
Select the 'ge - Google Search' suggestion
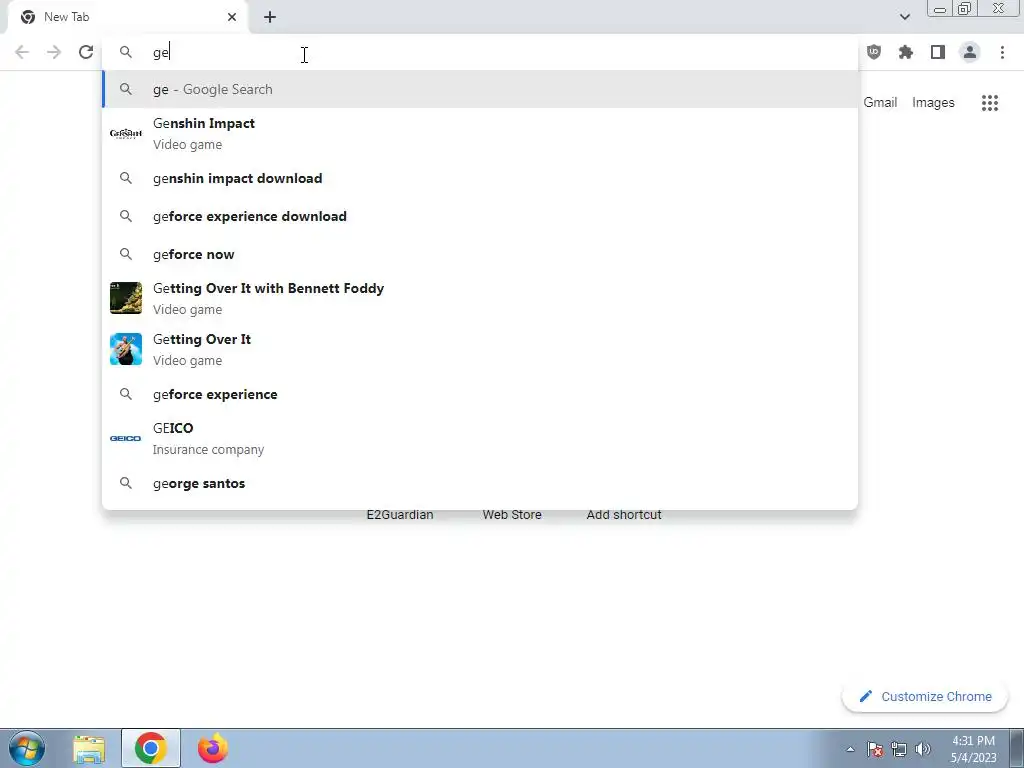click(x=480, y=89)
